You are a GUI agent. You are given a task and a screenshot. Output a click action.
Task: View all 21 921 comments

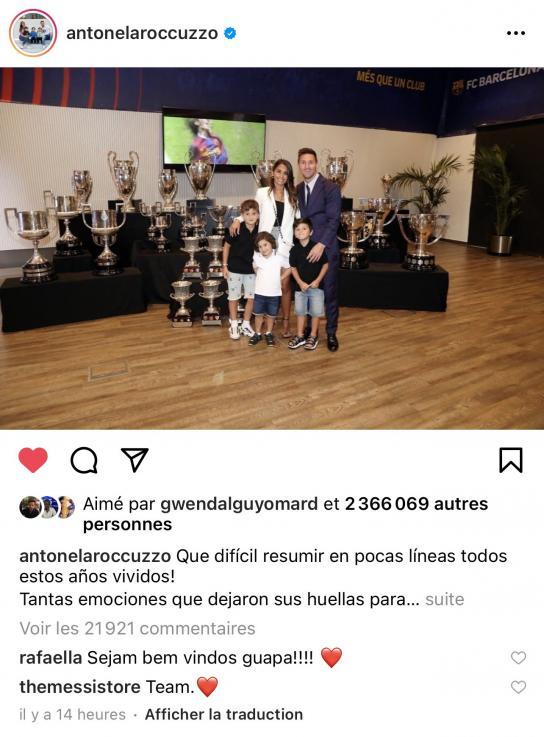137,628
